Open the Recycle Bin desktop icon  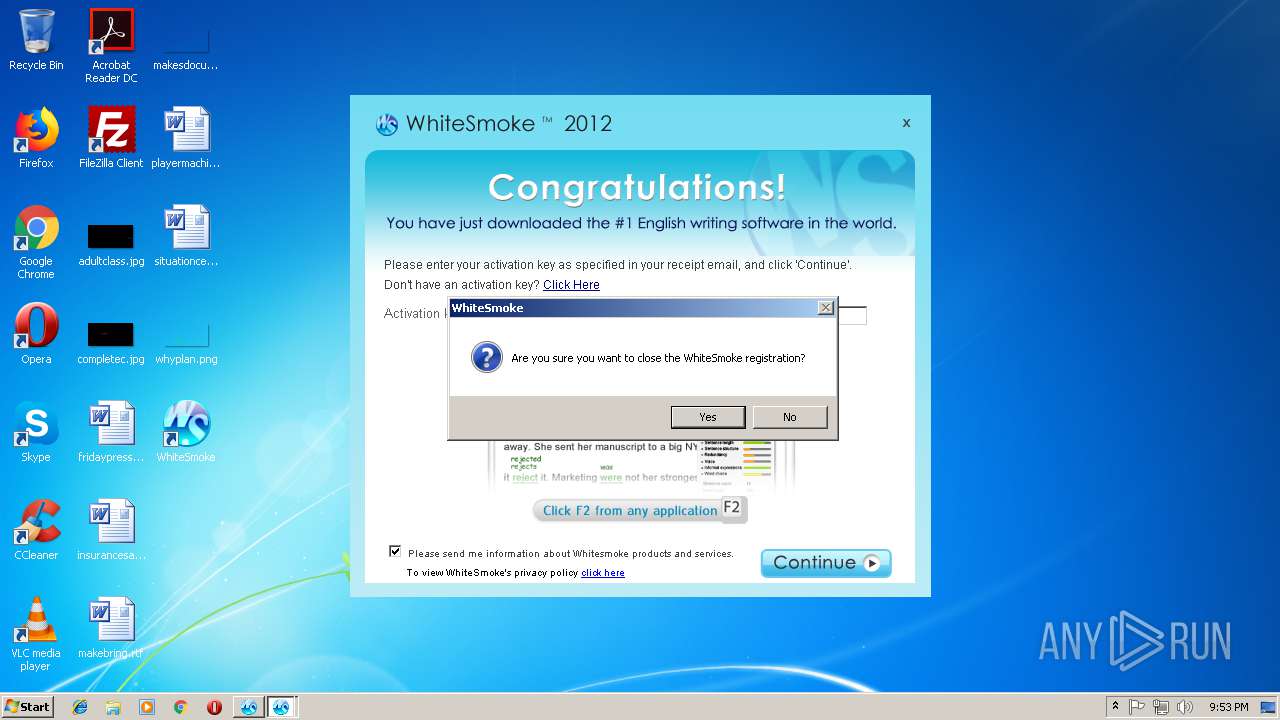tap(36, 40)
